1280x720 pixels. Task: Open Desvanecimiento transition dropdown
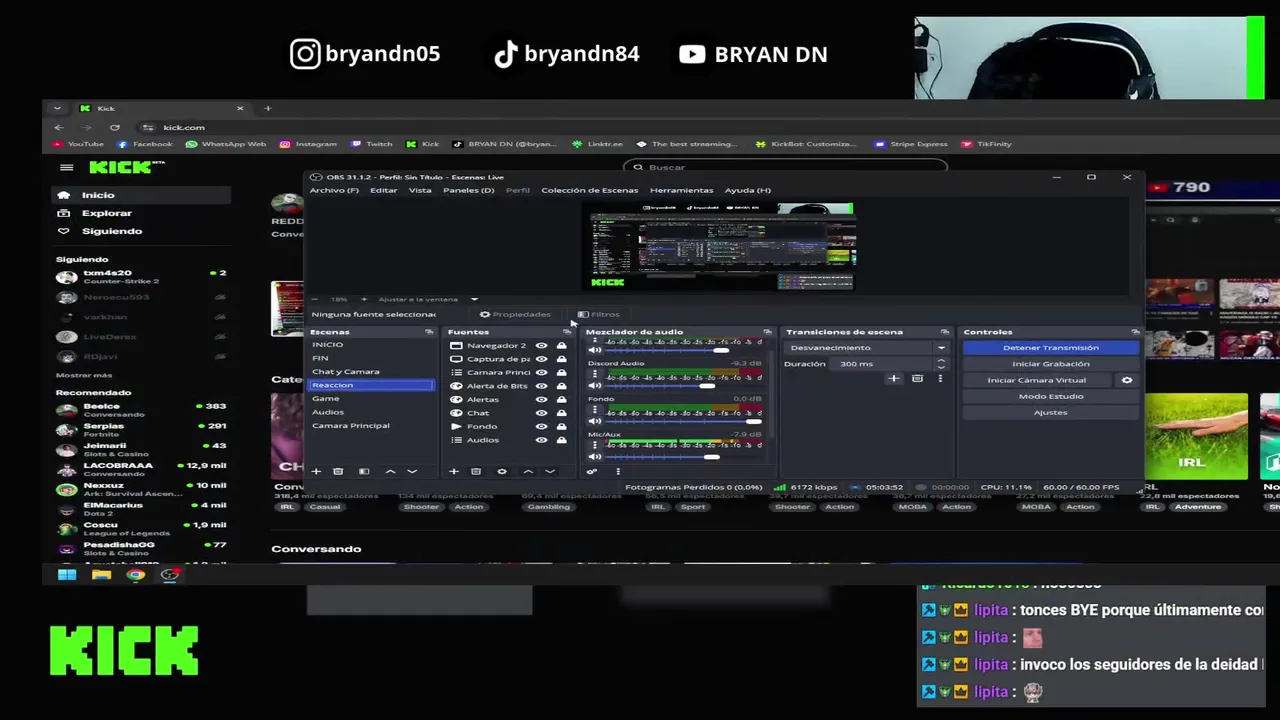point(866,348)
